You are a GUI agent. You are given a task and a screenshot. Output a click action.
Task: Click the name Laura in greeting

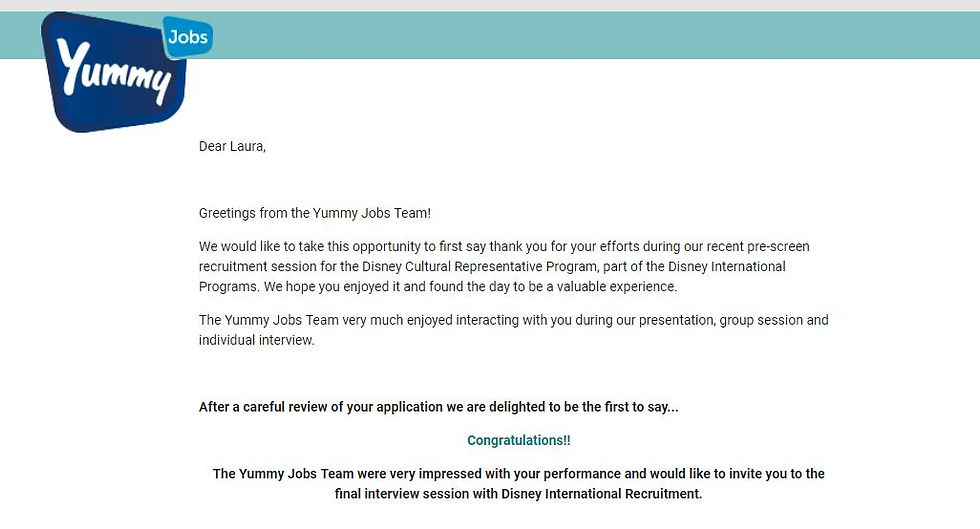[x=248, y=146]
